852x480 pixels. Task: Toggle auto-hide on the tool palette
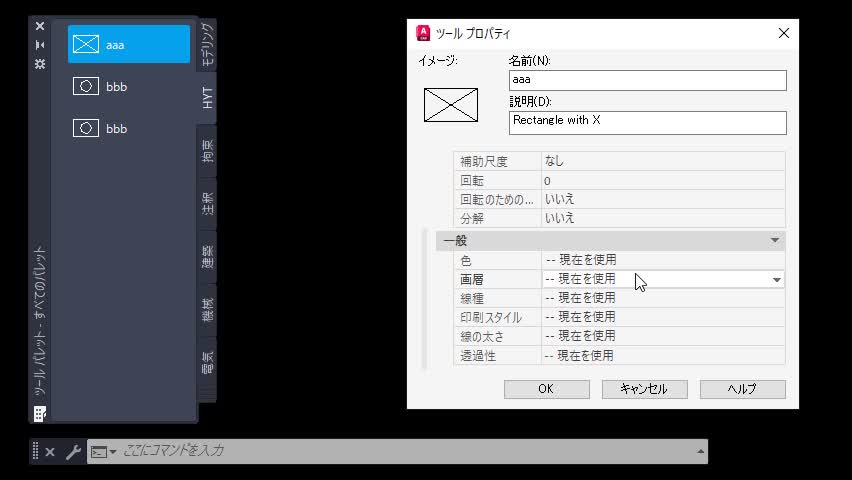point(40,45)
